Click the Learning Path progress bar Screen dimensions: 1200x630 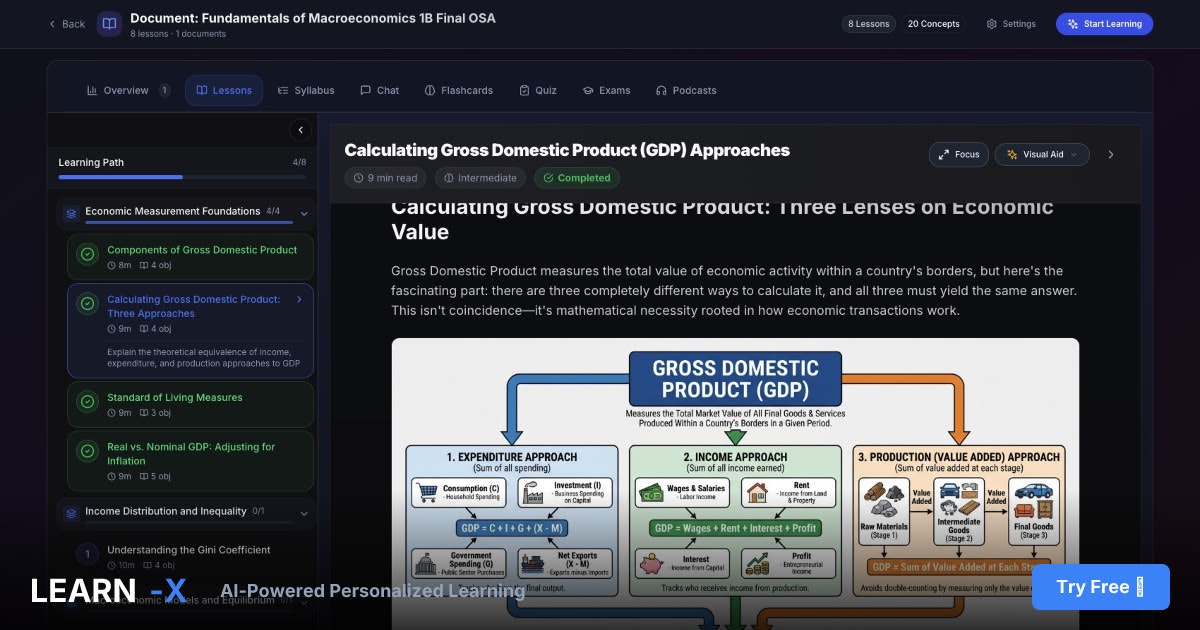[x=180, y=178]
